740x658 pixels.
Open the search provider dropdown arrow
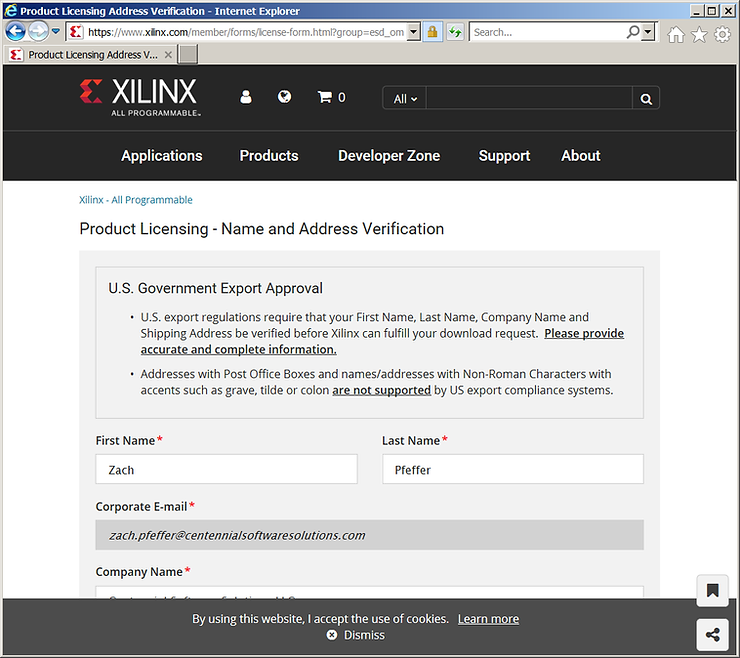(x=648, y=32)
